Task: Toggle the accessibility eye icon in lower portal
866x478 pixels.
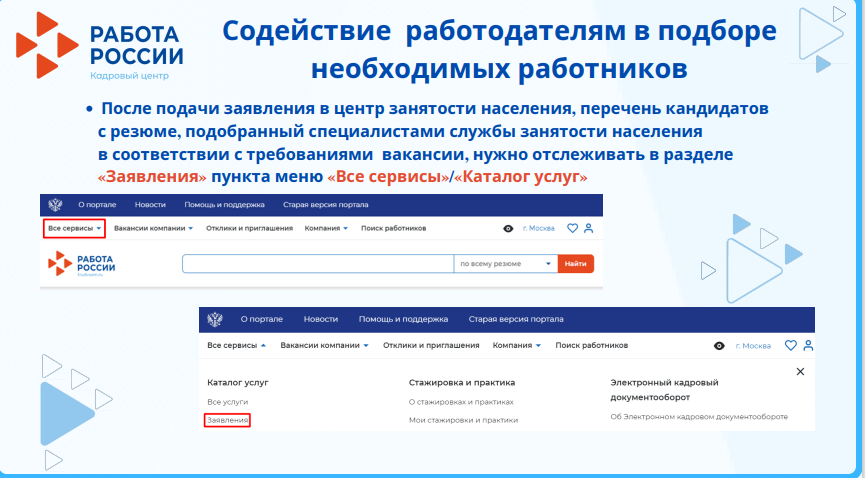Action: coord(719,346)
